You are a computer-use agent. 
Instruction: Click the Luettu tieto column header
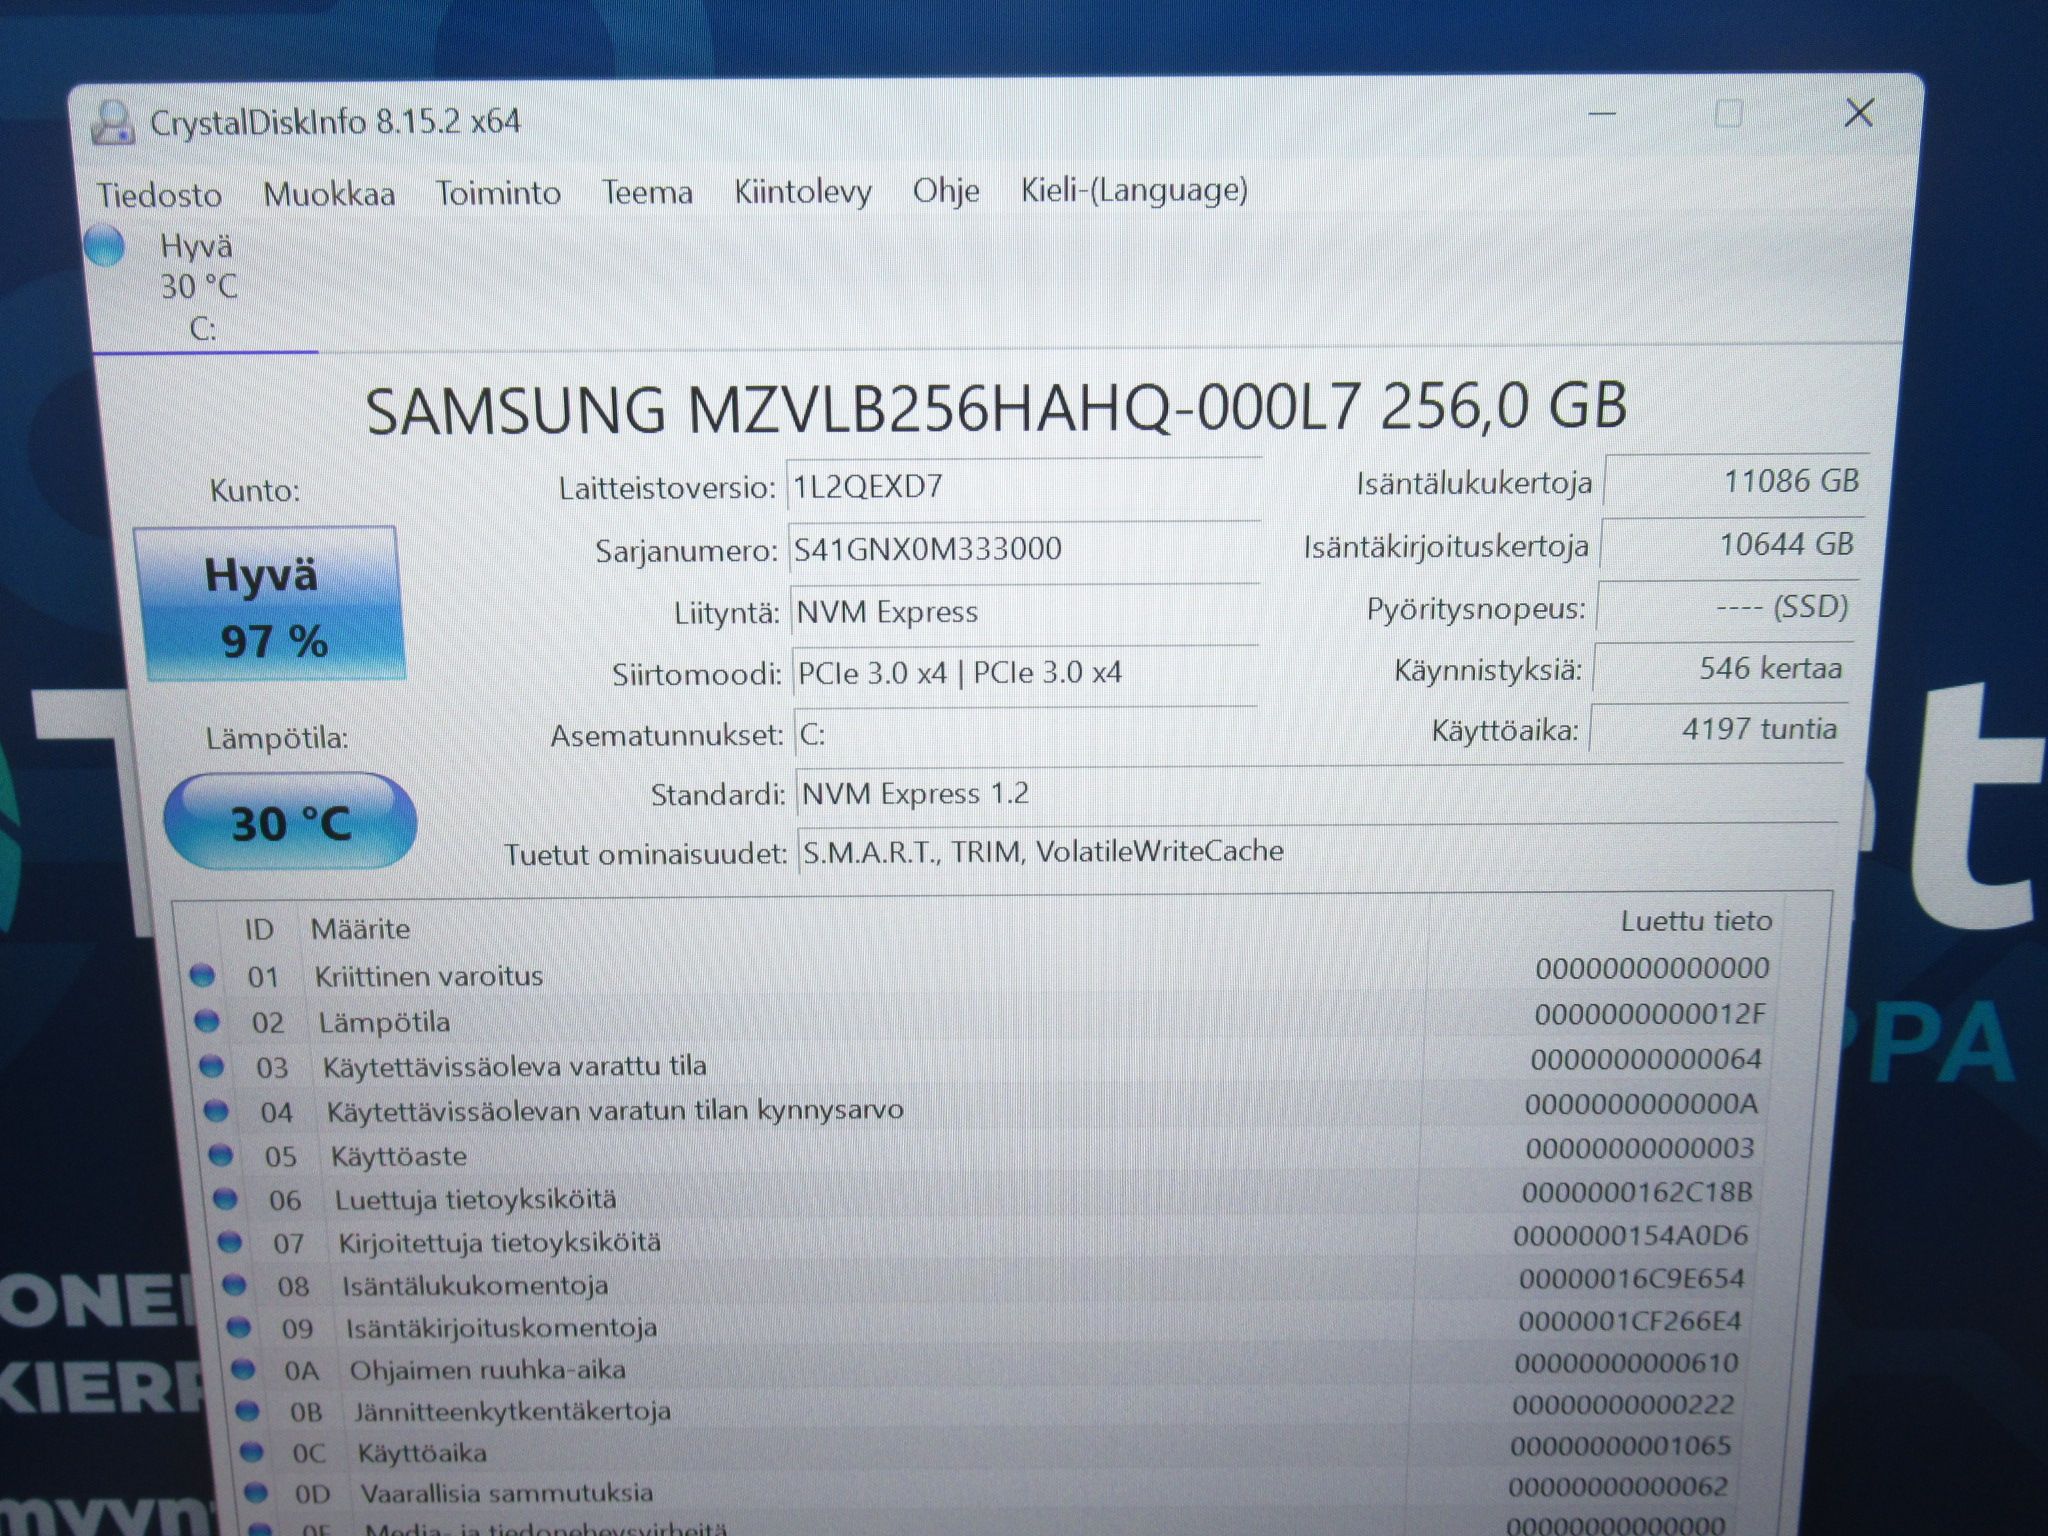1696,921
